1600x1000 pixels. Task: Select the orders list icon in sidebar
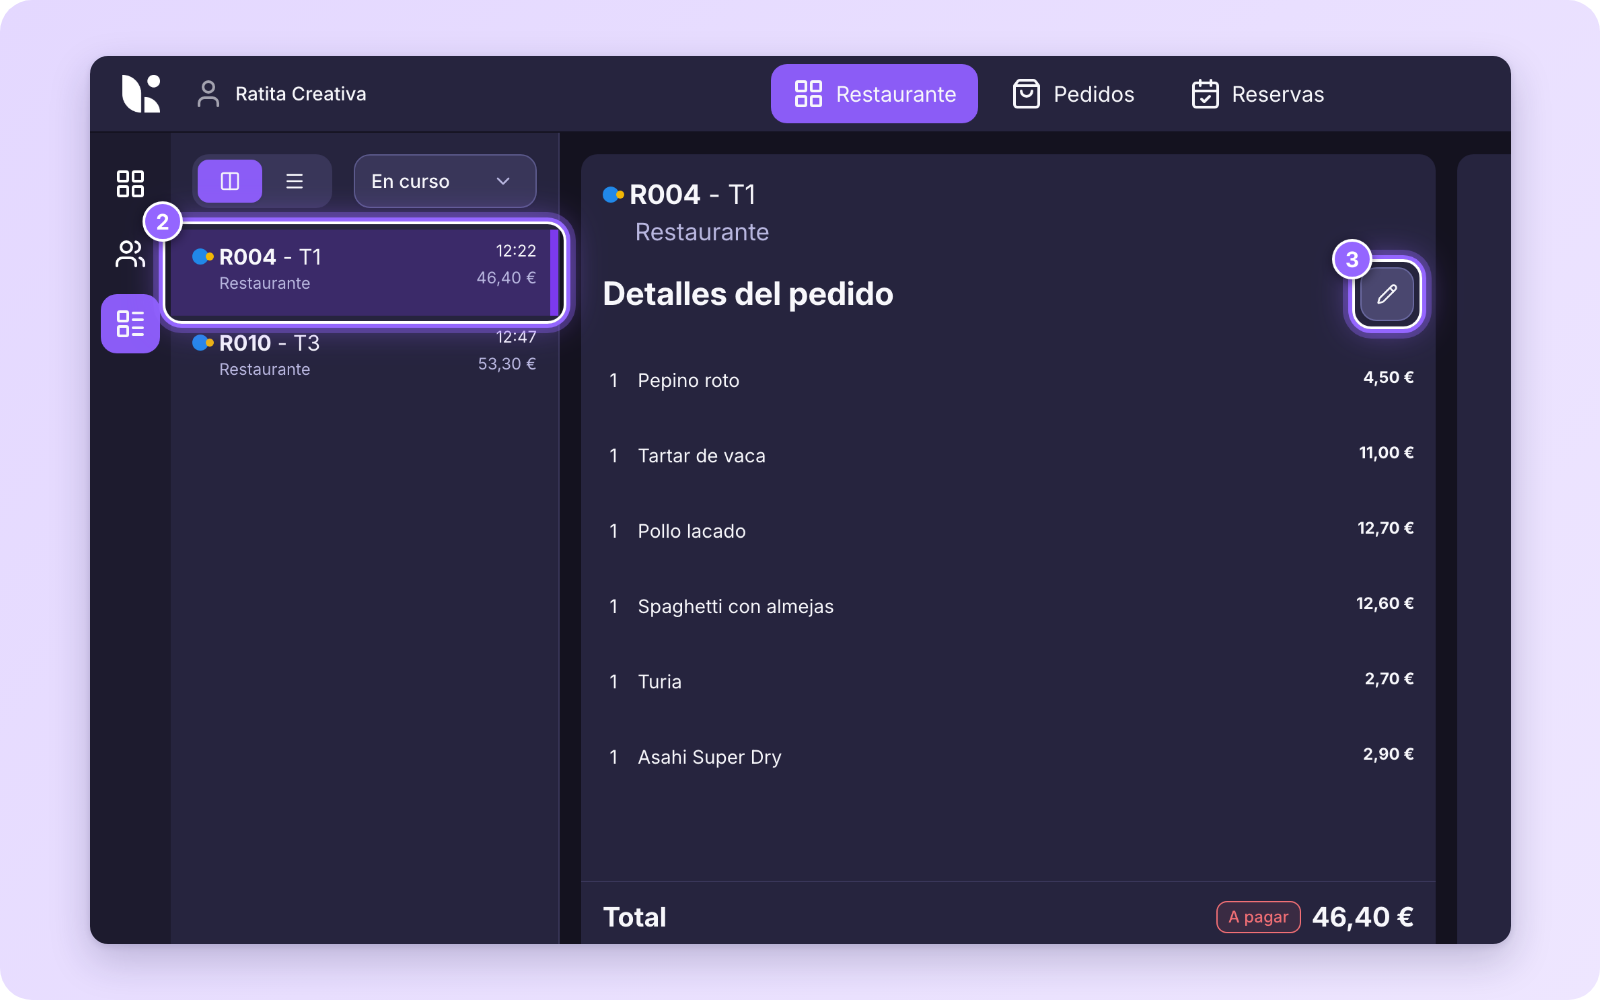tap(130, 324)
